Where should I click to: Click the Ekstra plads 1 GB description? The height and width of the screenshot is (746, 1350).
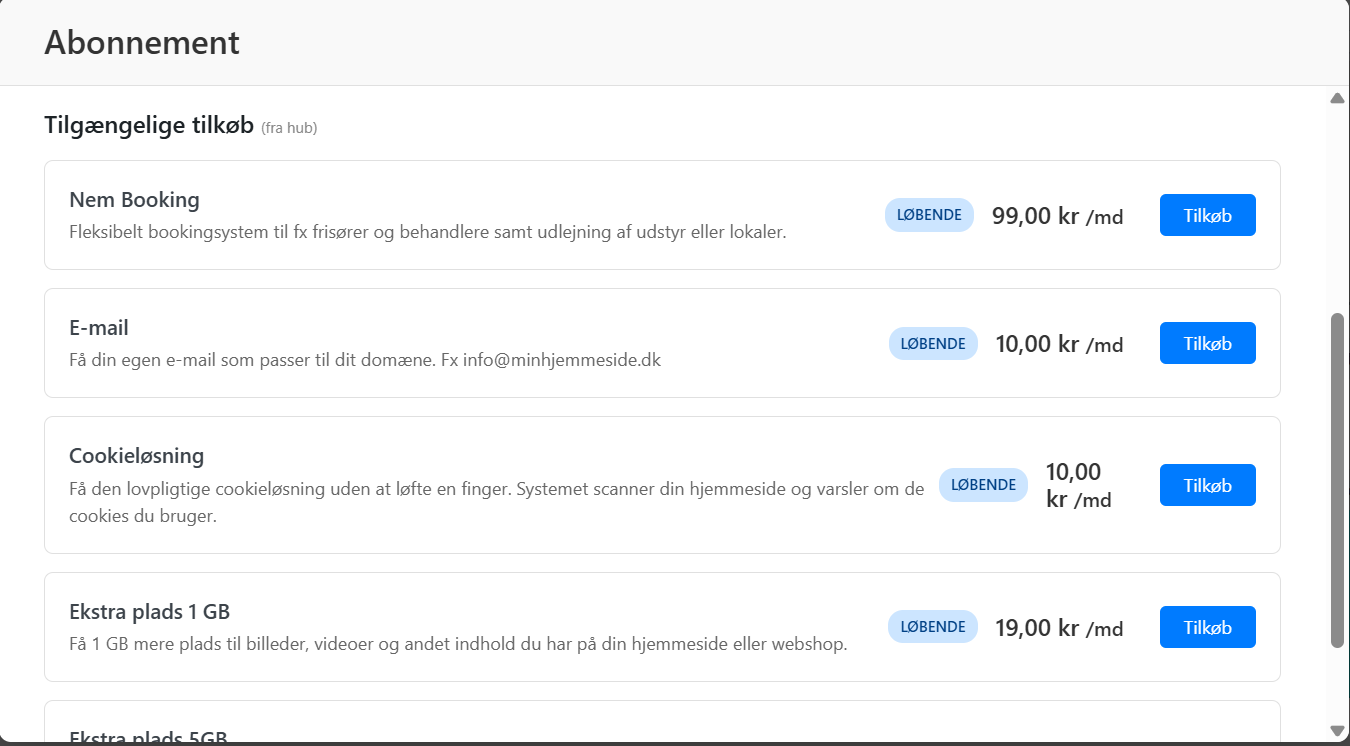click(x=458, y=644)
